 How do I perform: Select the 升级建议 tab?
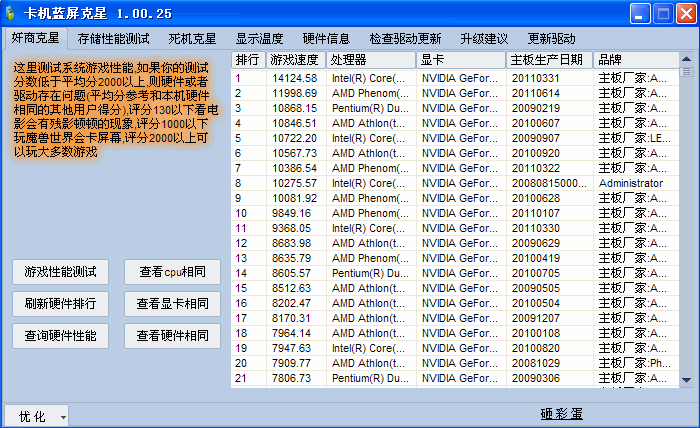(484, 39)
